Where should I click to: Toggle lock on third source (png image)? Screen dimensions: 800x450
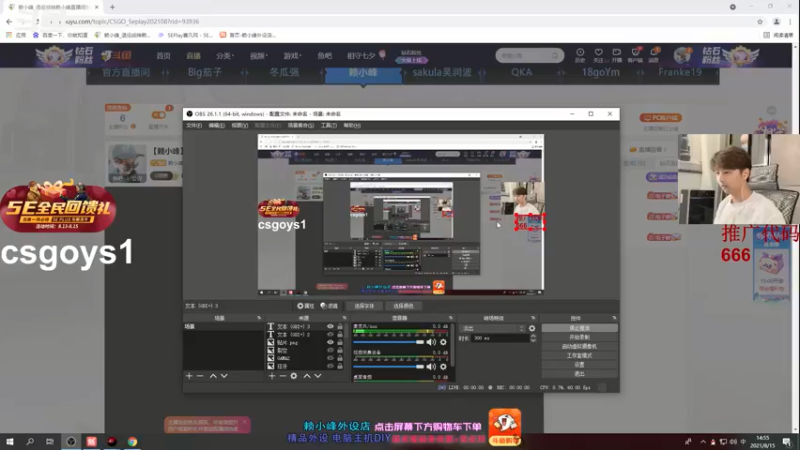pos(340,342)
